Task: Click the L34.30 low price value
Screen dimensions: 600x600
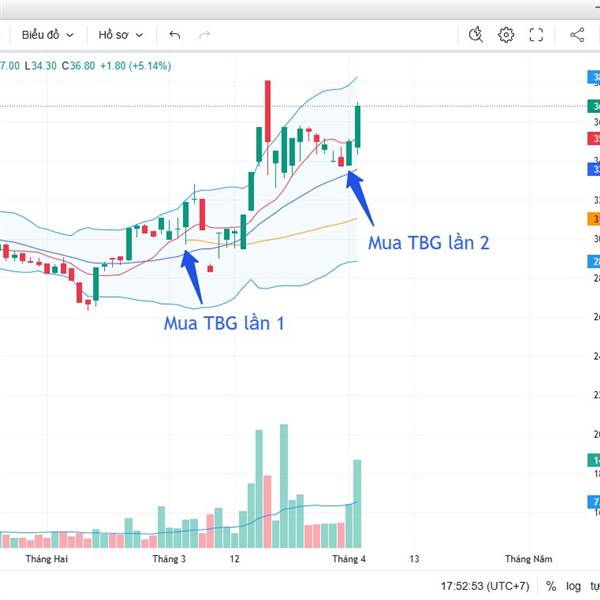Action: tap(41, 66)
